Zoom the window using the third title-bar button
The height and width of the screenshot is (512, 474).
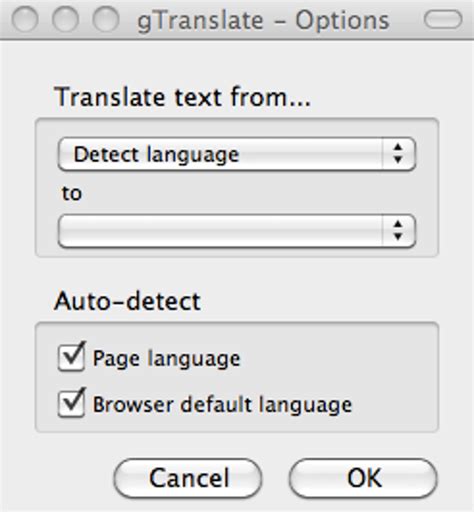coord(106,19)
